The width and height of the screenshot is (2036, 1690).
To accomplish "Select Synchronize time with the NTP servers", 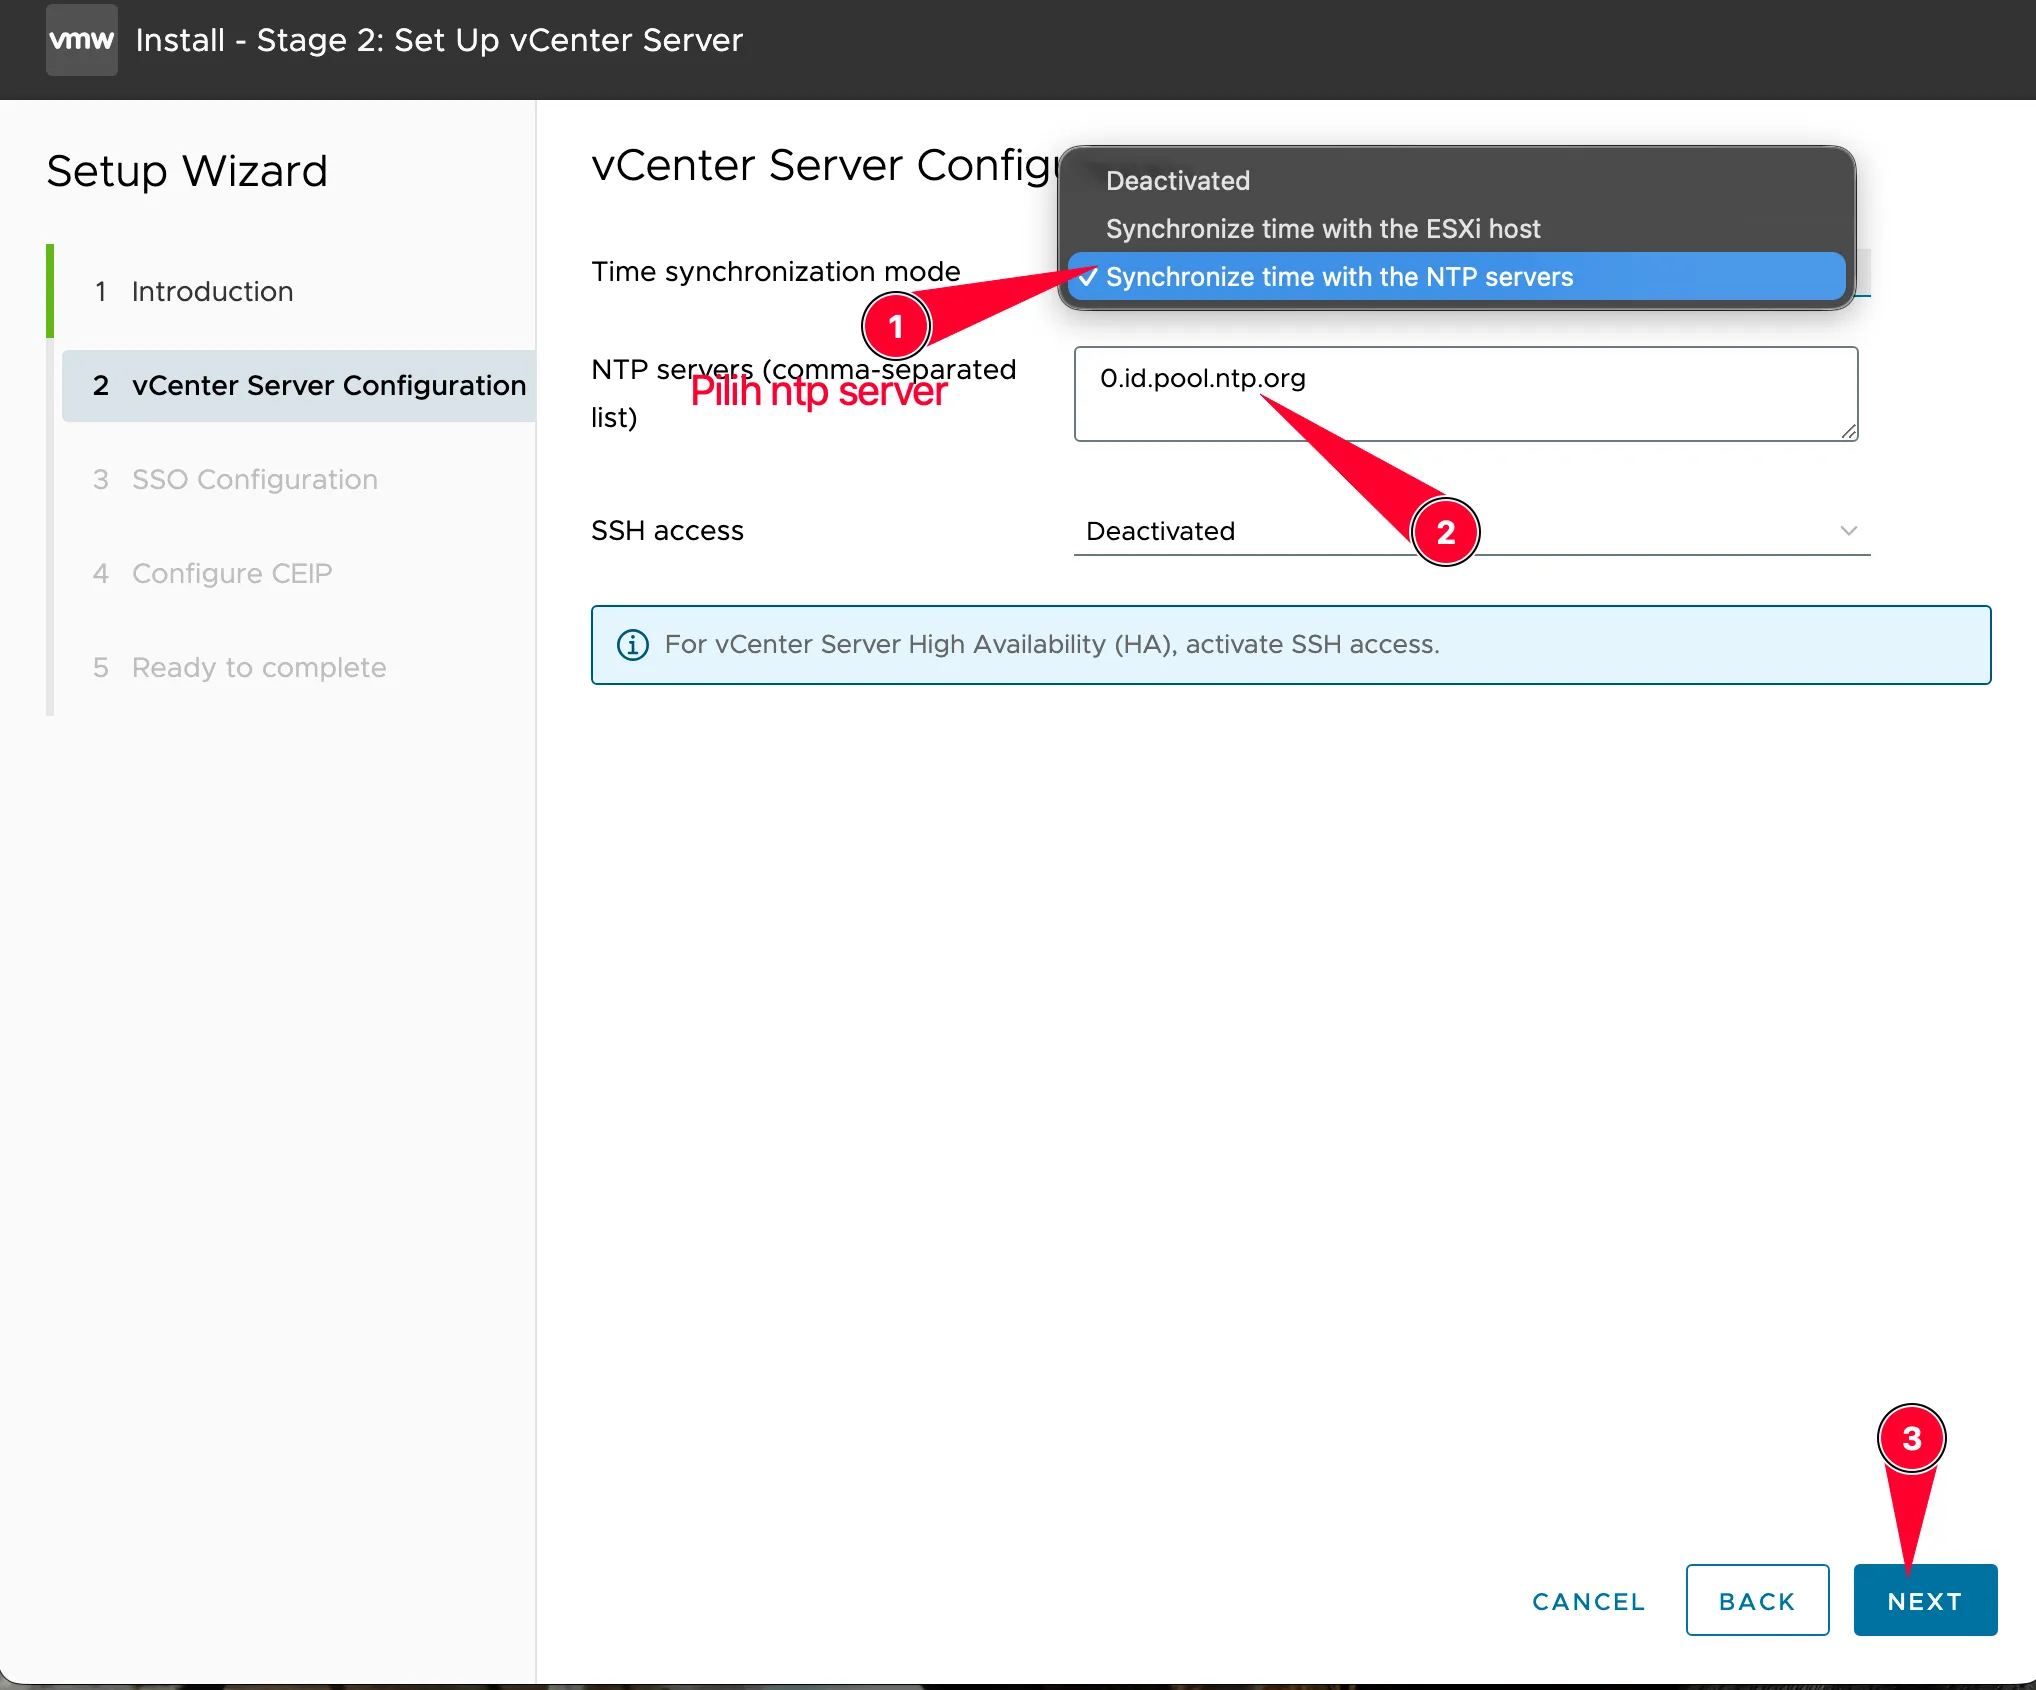I will (1457, 277).
